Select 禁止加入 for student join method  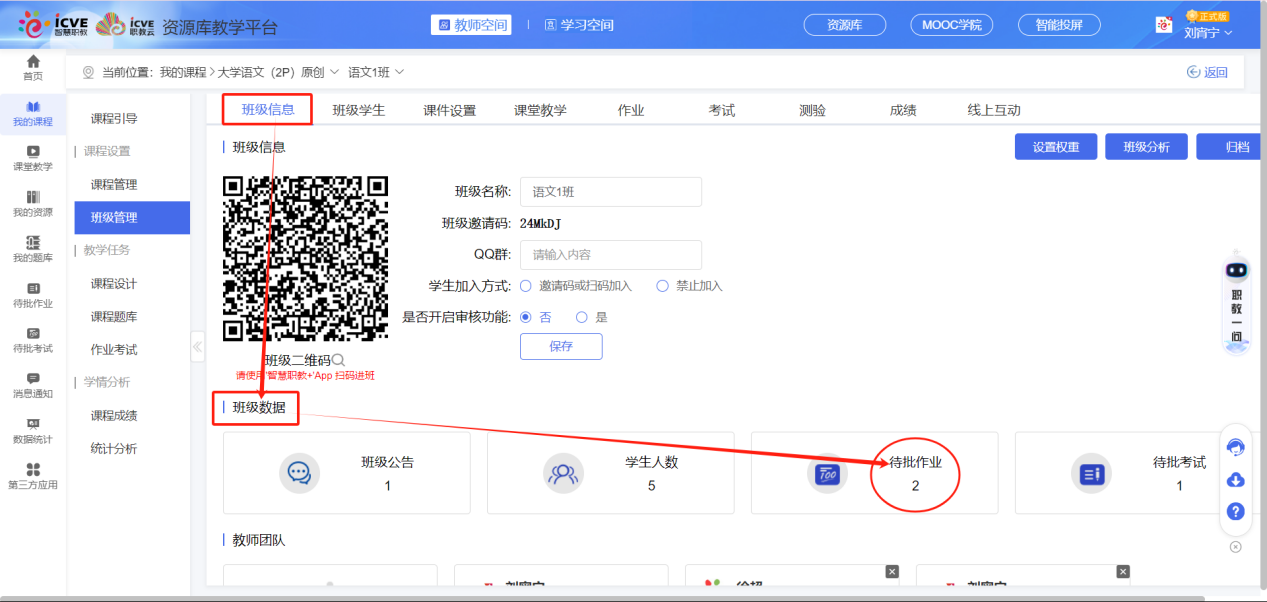click(x=661, y=285)
